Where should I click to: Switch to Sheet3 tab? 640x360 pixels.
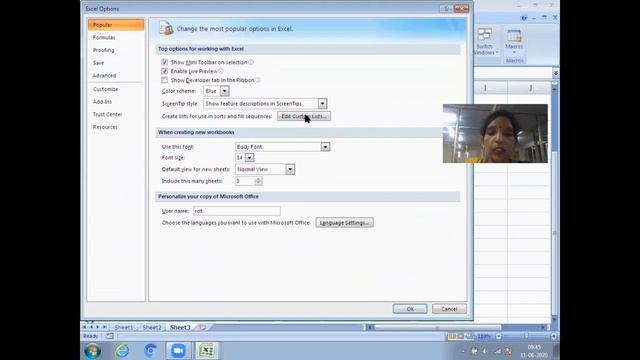[180, 327]
